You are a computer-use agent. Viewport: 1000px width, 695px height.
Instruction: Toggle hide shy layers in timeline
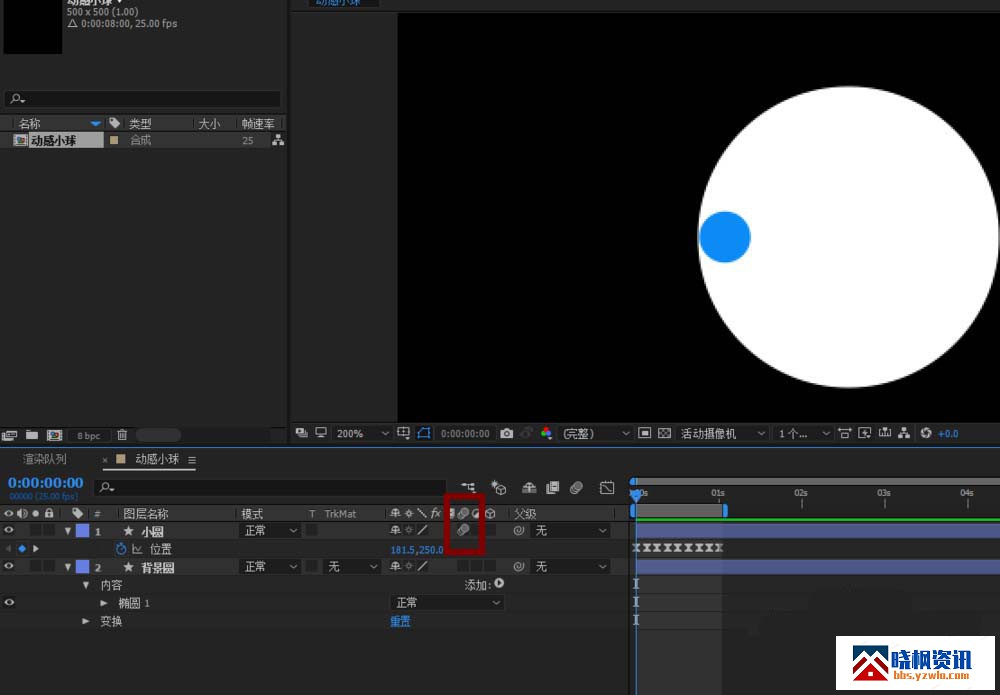[x=529, y=488]
